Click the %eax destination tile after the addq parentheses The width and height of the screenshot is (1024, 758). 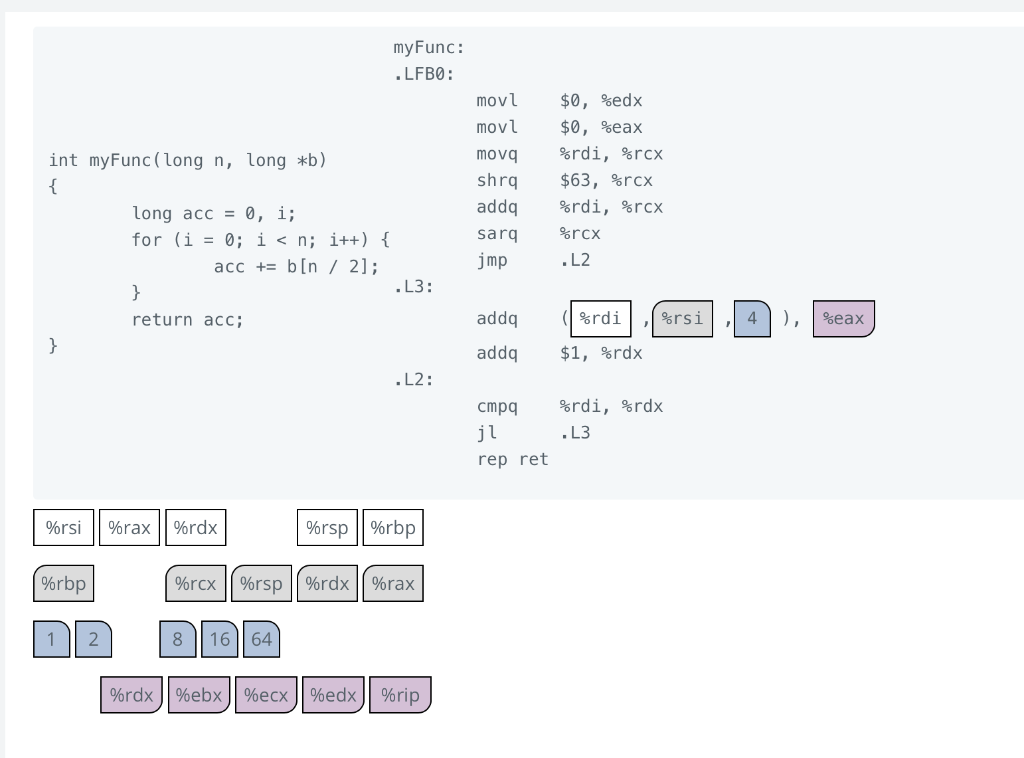click(843, 318)
